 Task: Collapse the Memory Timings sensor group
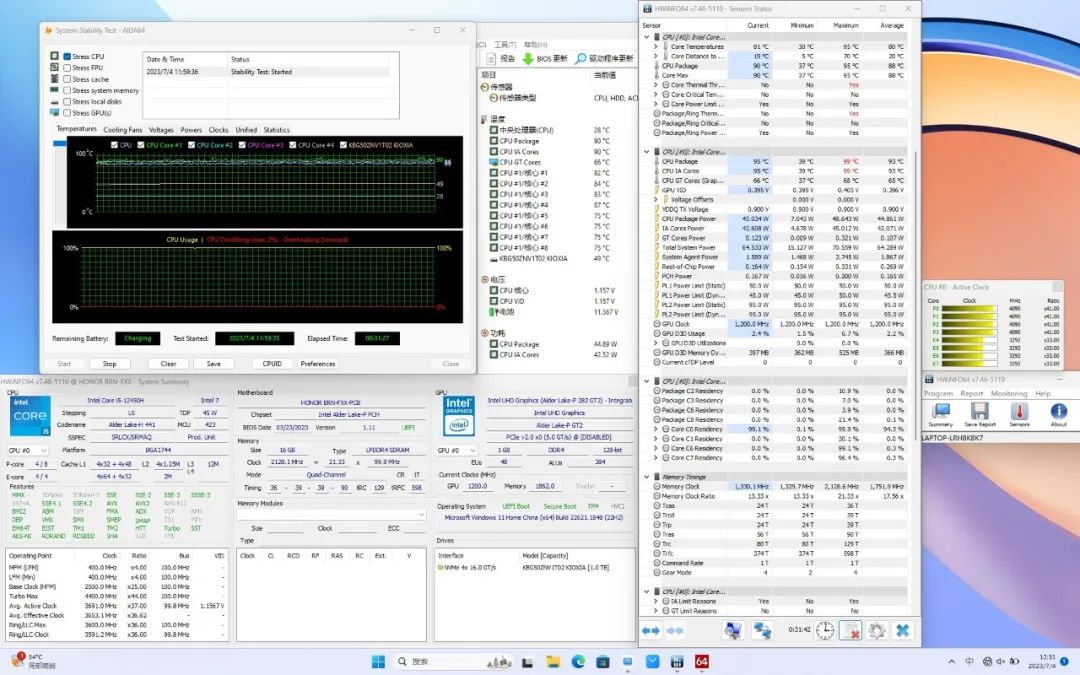(646, 477)
